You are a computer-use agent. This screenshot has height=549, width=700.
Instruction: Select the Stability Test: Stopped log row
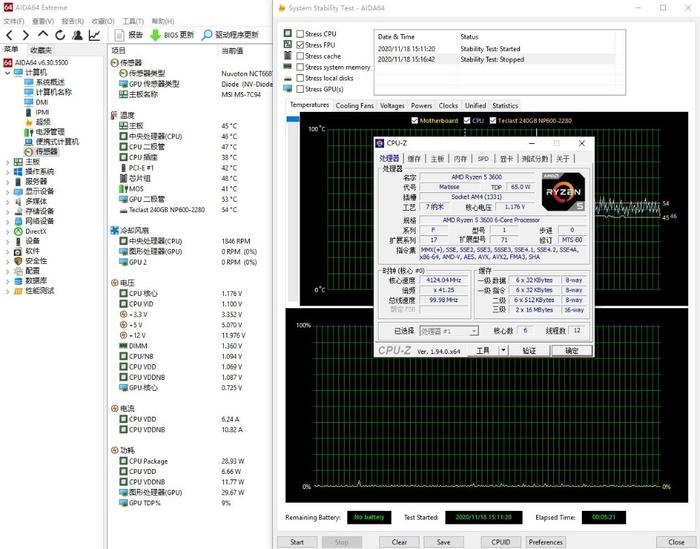(496, 59)
